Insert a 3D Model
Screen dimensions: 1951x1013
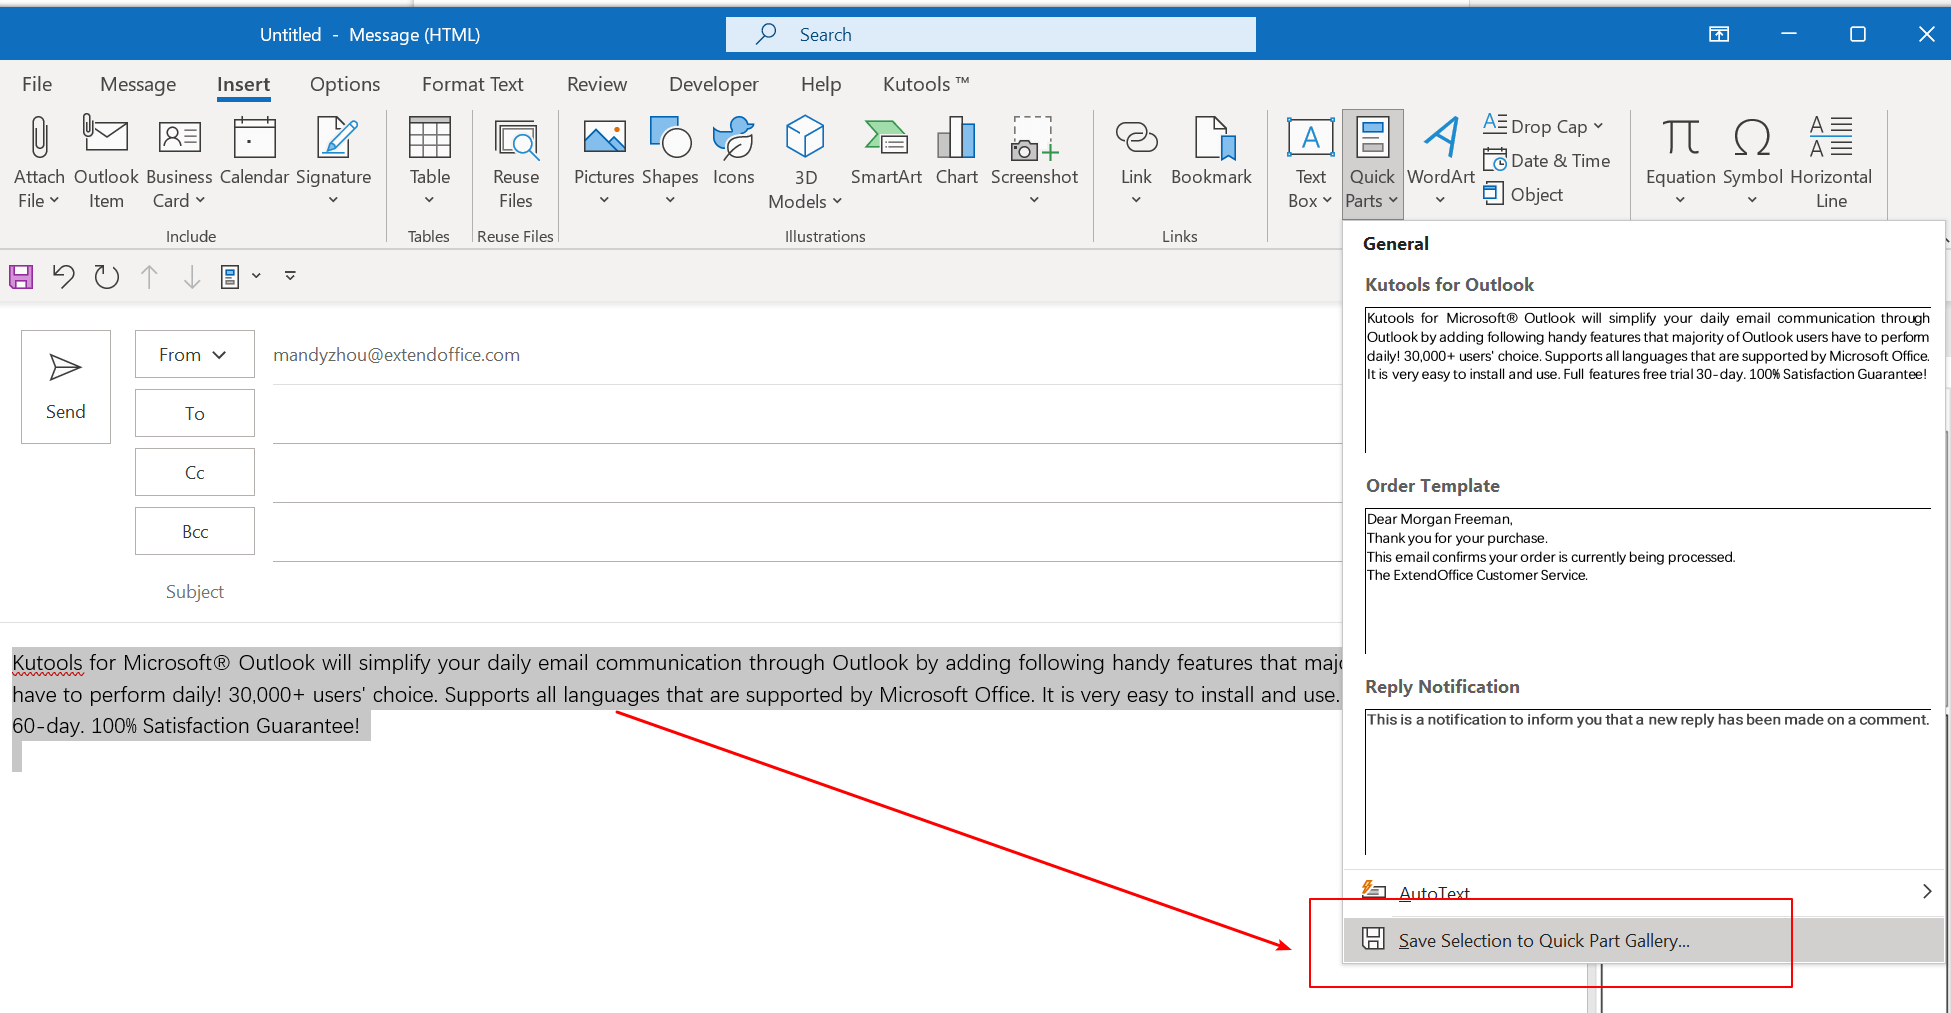pyautogui.click(x=804, y=162)
